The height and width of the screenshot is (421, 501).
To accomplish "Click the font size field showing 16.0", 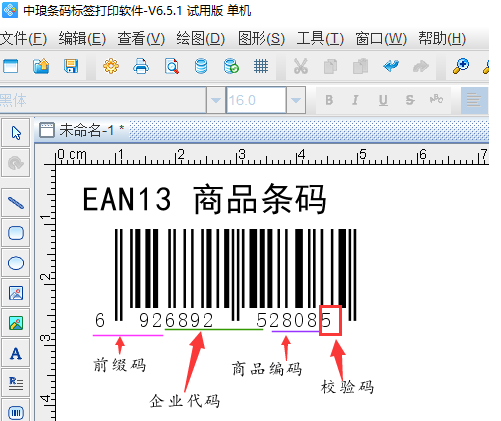I will (256, 100).
